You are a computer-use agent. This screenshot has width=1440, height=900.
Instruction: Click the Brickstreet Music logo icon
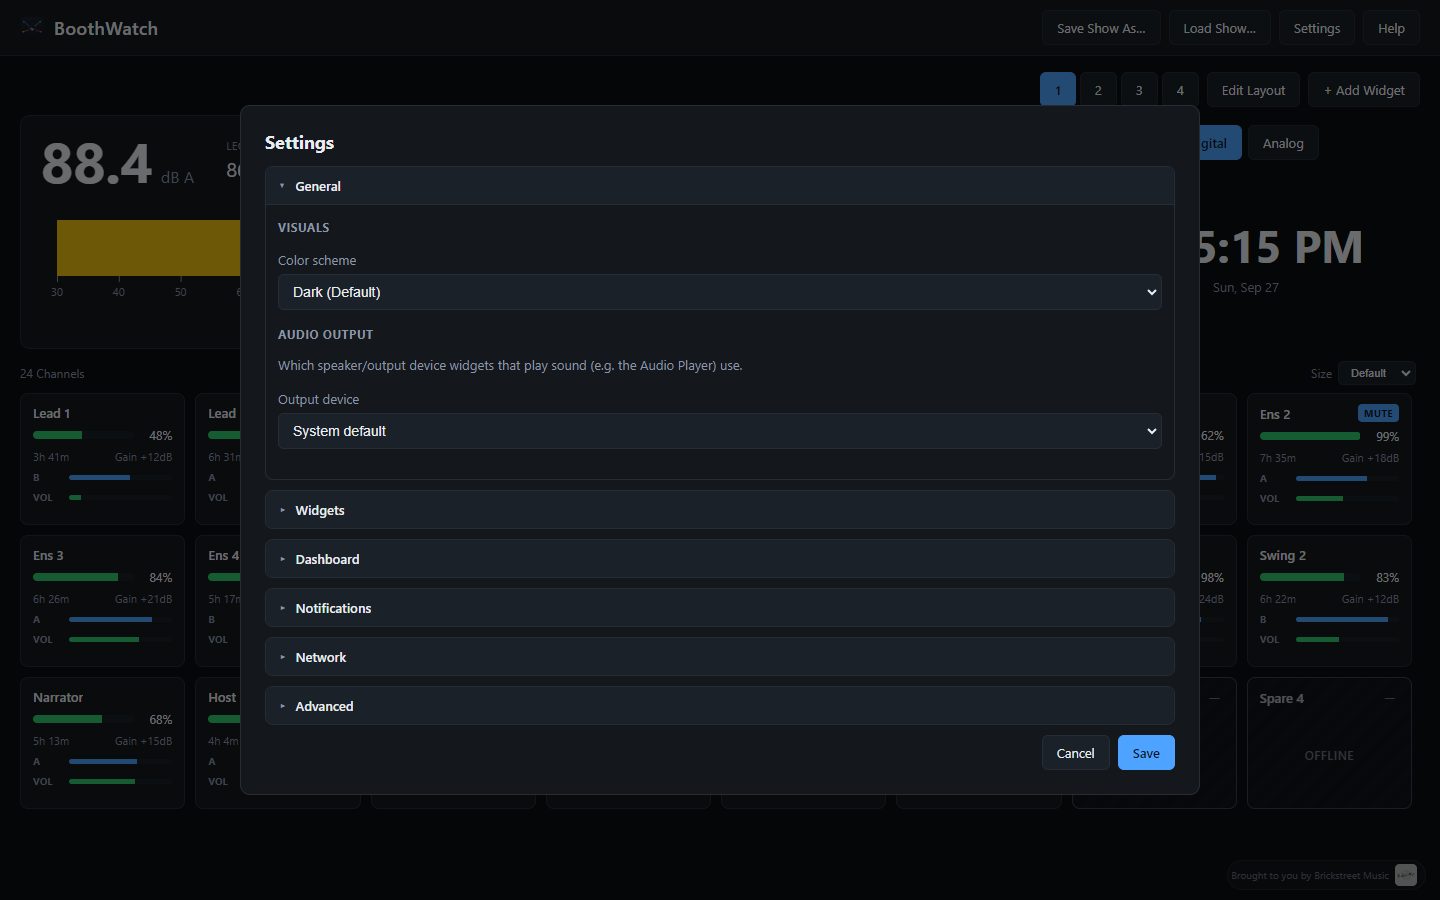coord(1406,875)
